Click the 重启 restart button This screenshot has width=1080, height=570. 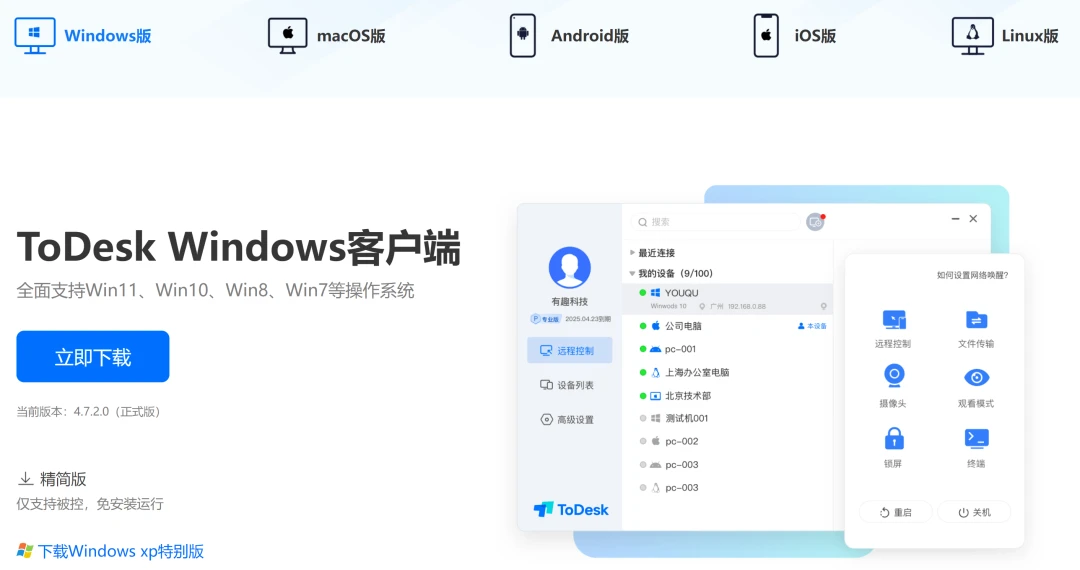click(x=895, y=512)
